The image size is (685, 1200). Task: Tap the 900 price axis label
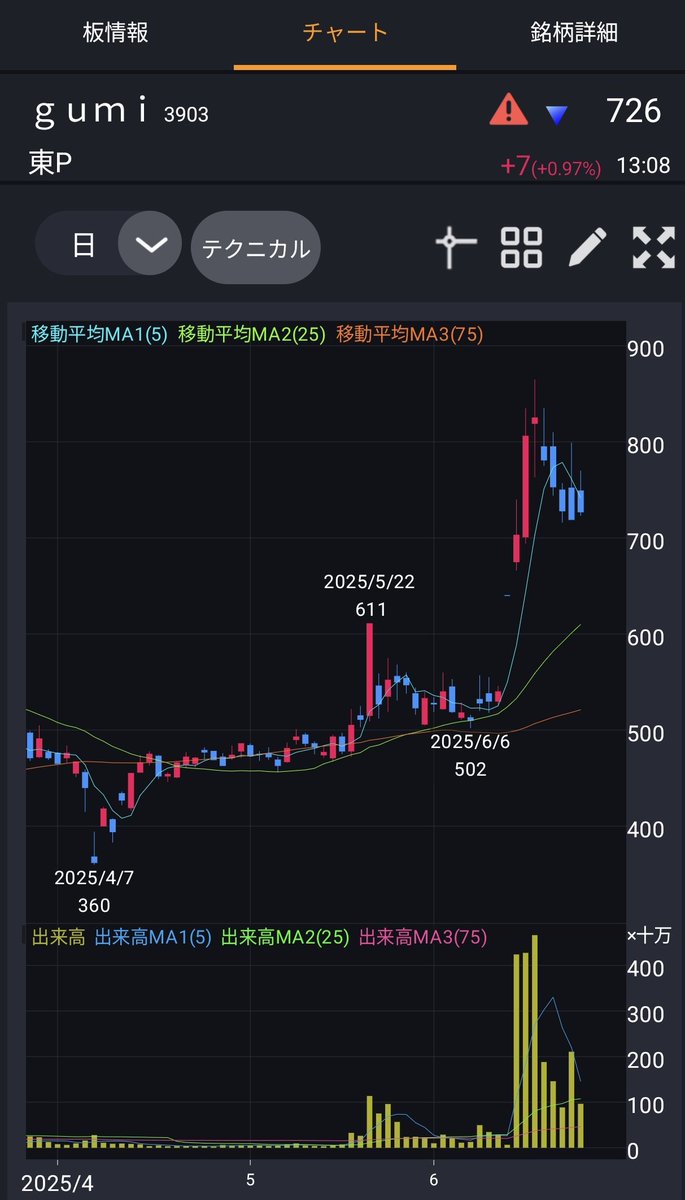644,348
